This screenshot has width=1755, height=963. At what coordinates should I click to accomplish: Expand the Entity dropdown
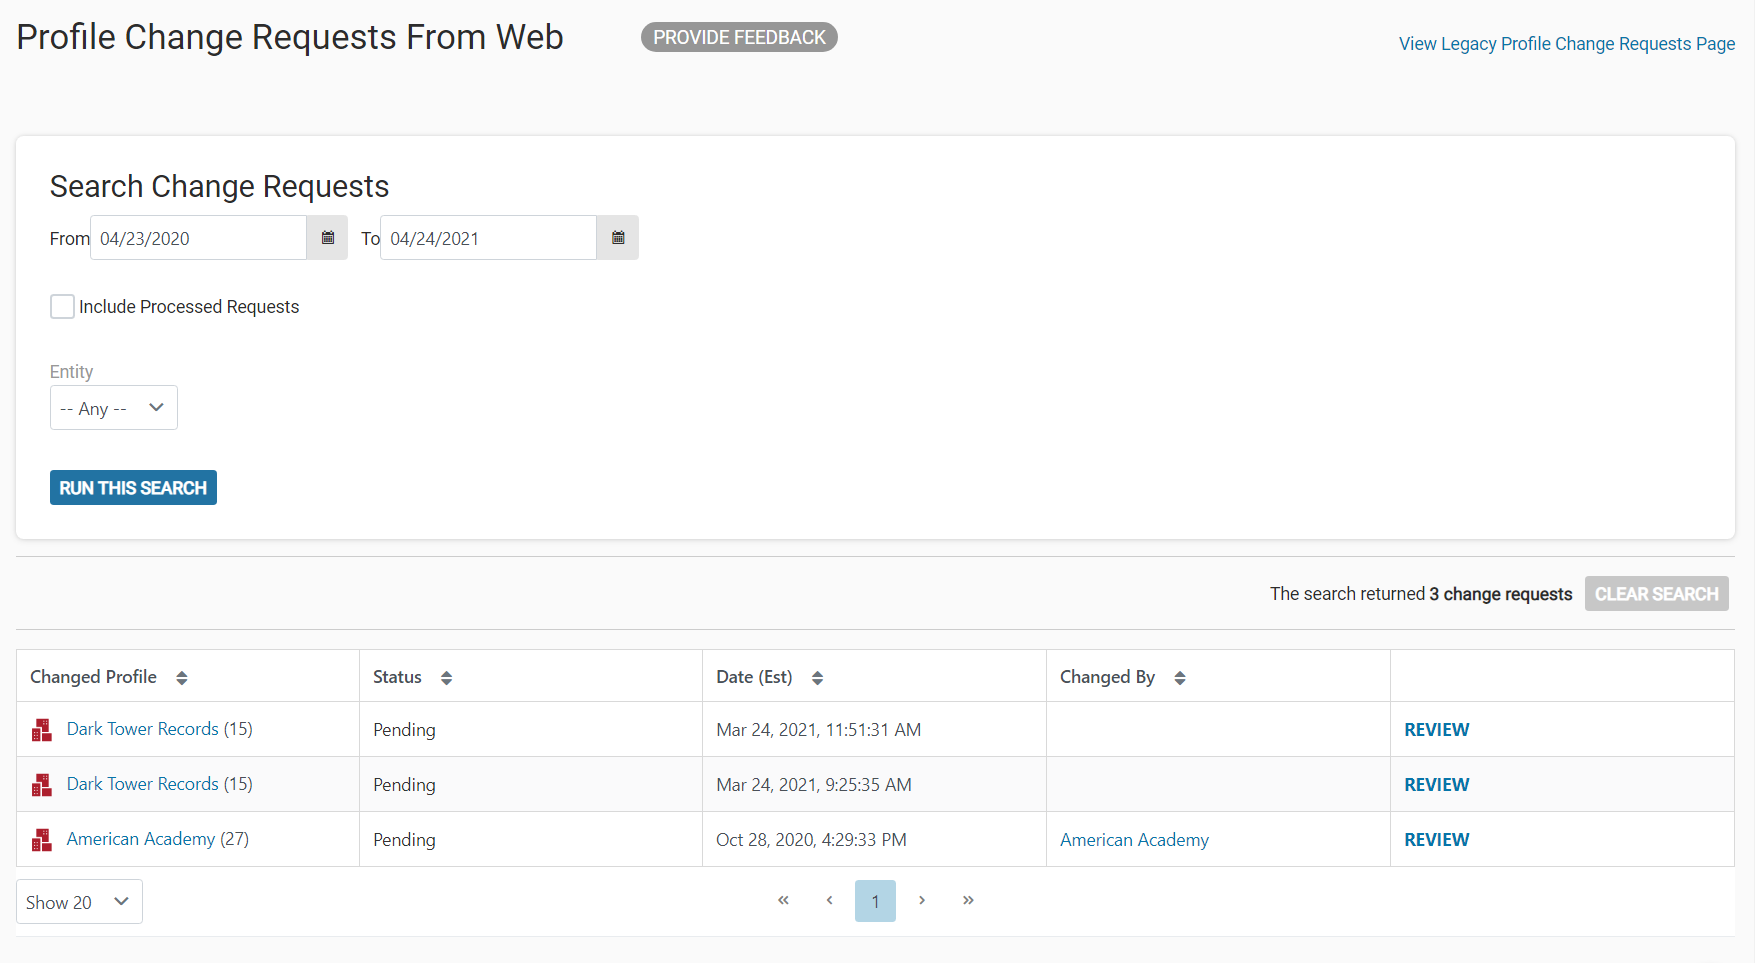point(114,408)
